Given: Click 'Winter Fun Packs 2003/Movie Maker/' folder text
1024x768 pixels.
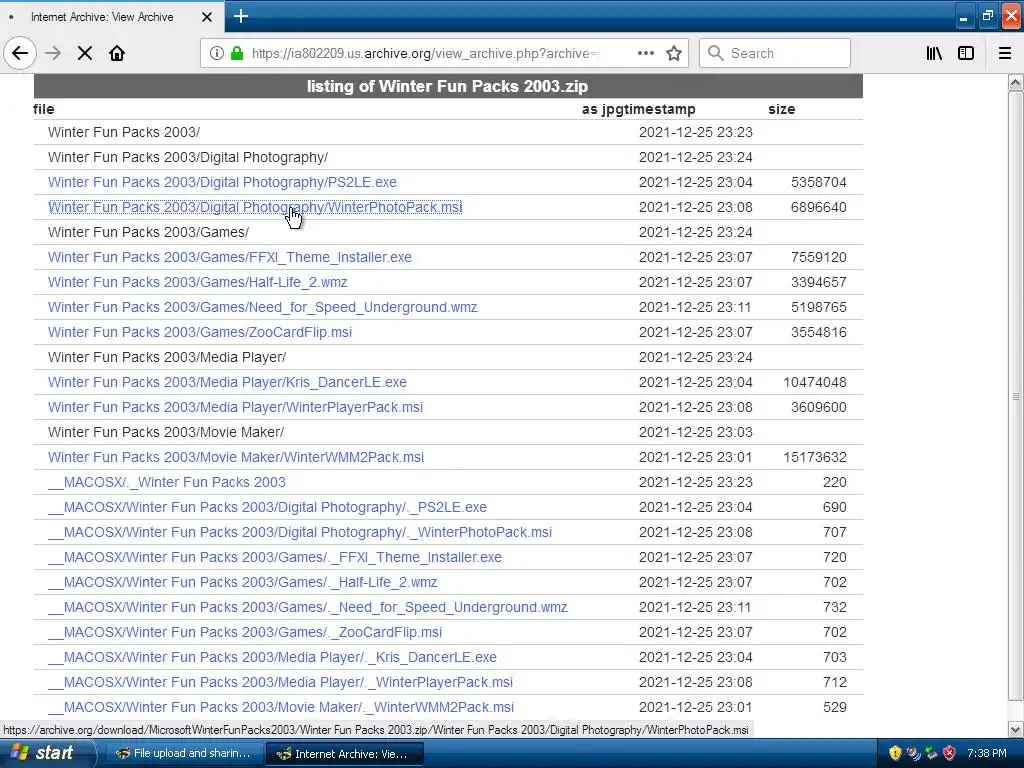Looking at the screenshot, I should (166, 432).
